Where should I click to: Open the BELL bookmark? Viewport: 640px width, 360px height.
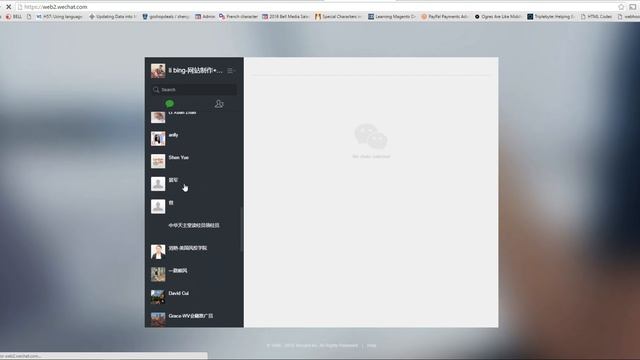(13, 17)
